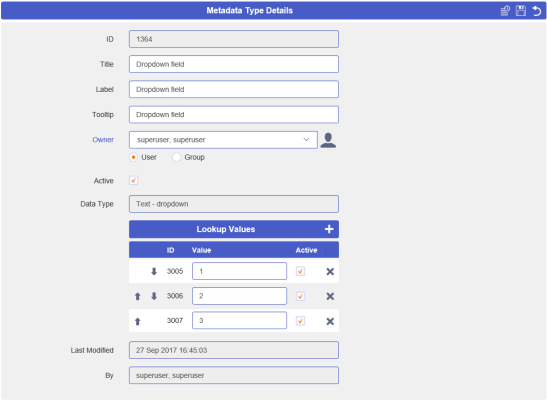This screenshot has height=400, width=547.
Task: Edit the value field of lookup 3005
Action: 239,271
